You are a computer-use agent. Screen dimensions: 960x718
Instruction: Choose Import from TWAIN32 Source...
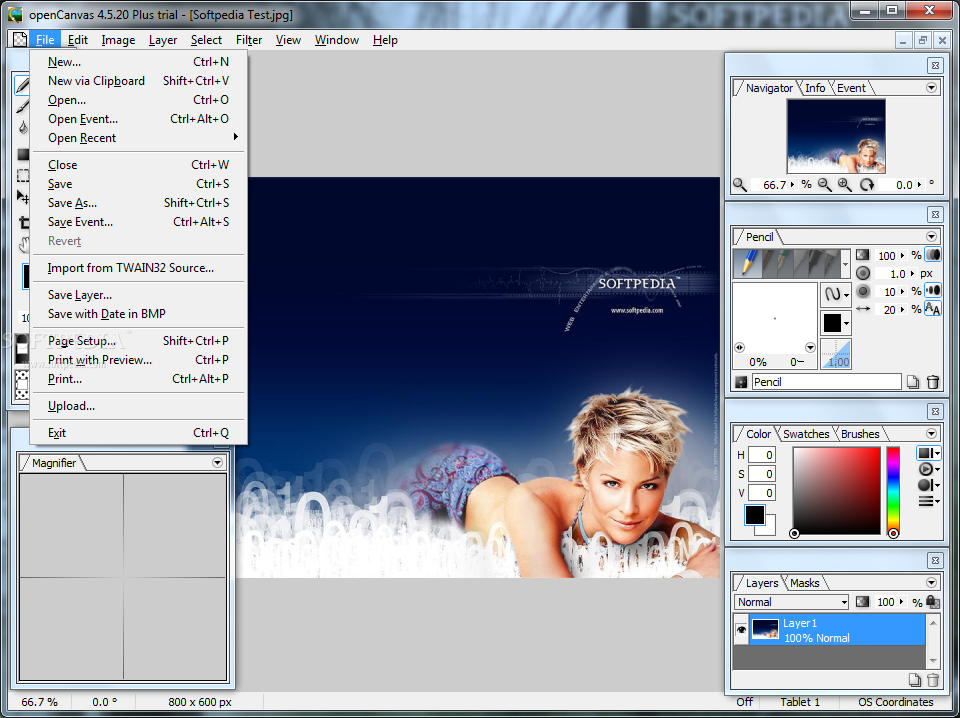139,267
